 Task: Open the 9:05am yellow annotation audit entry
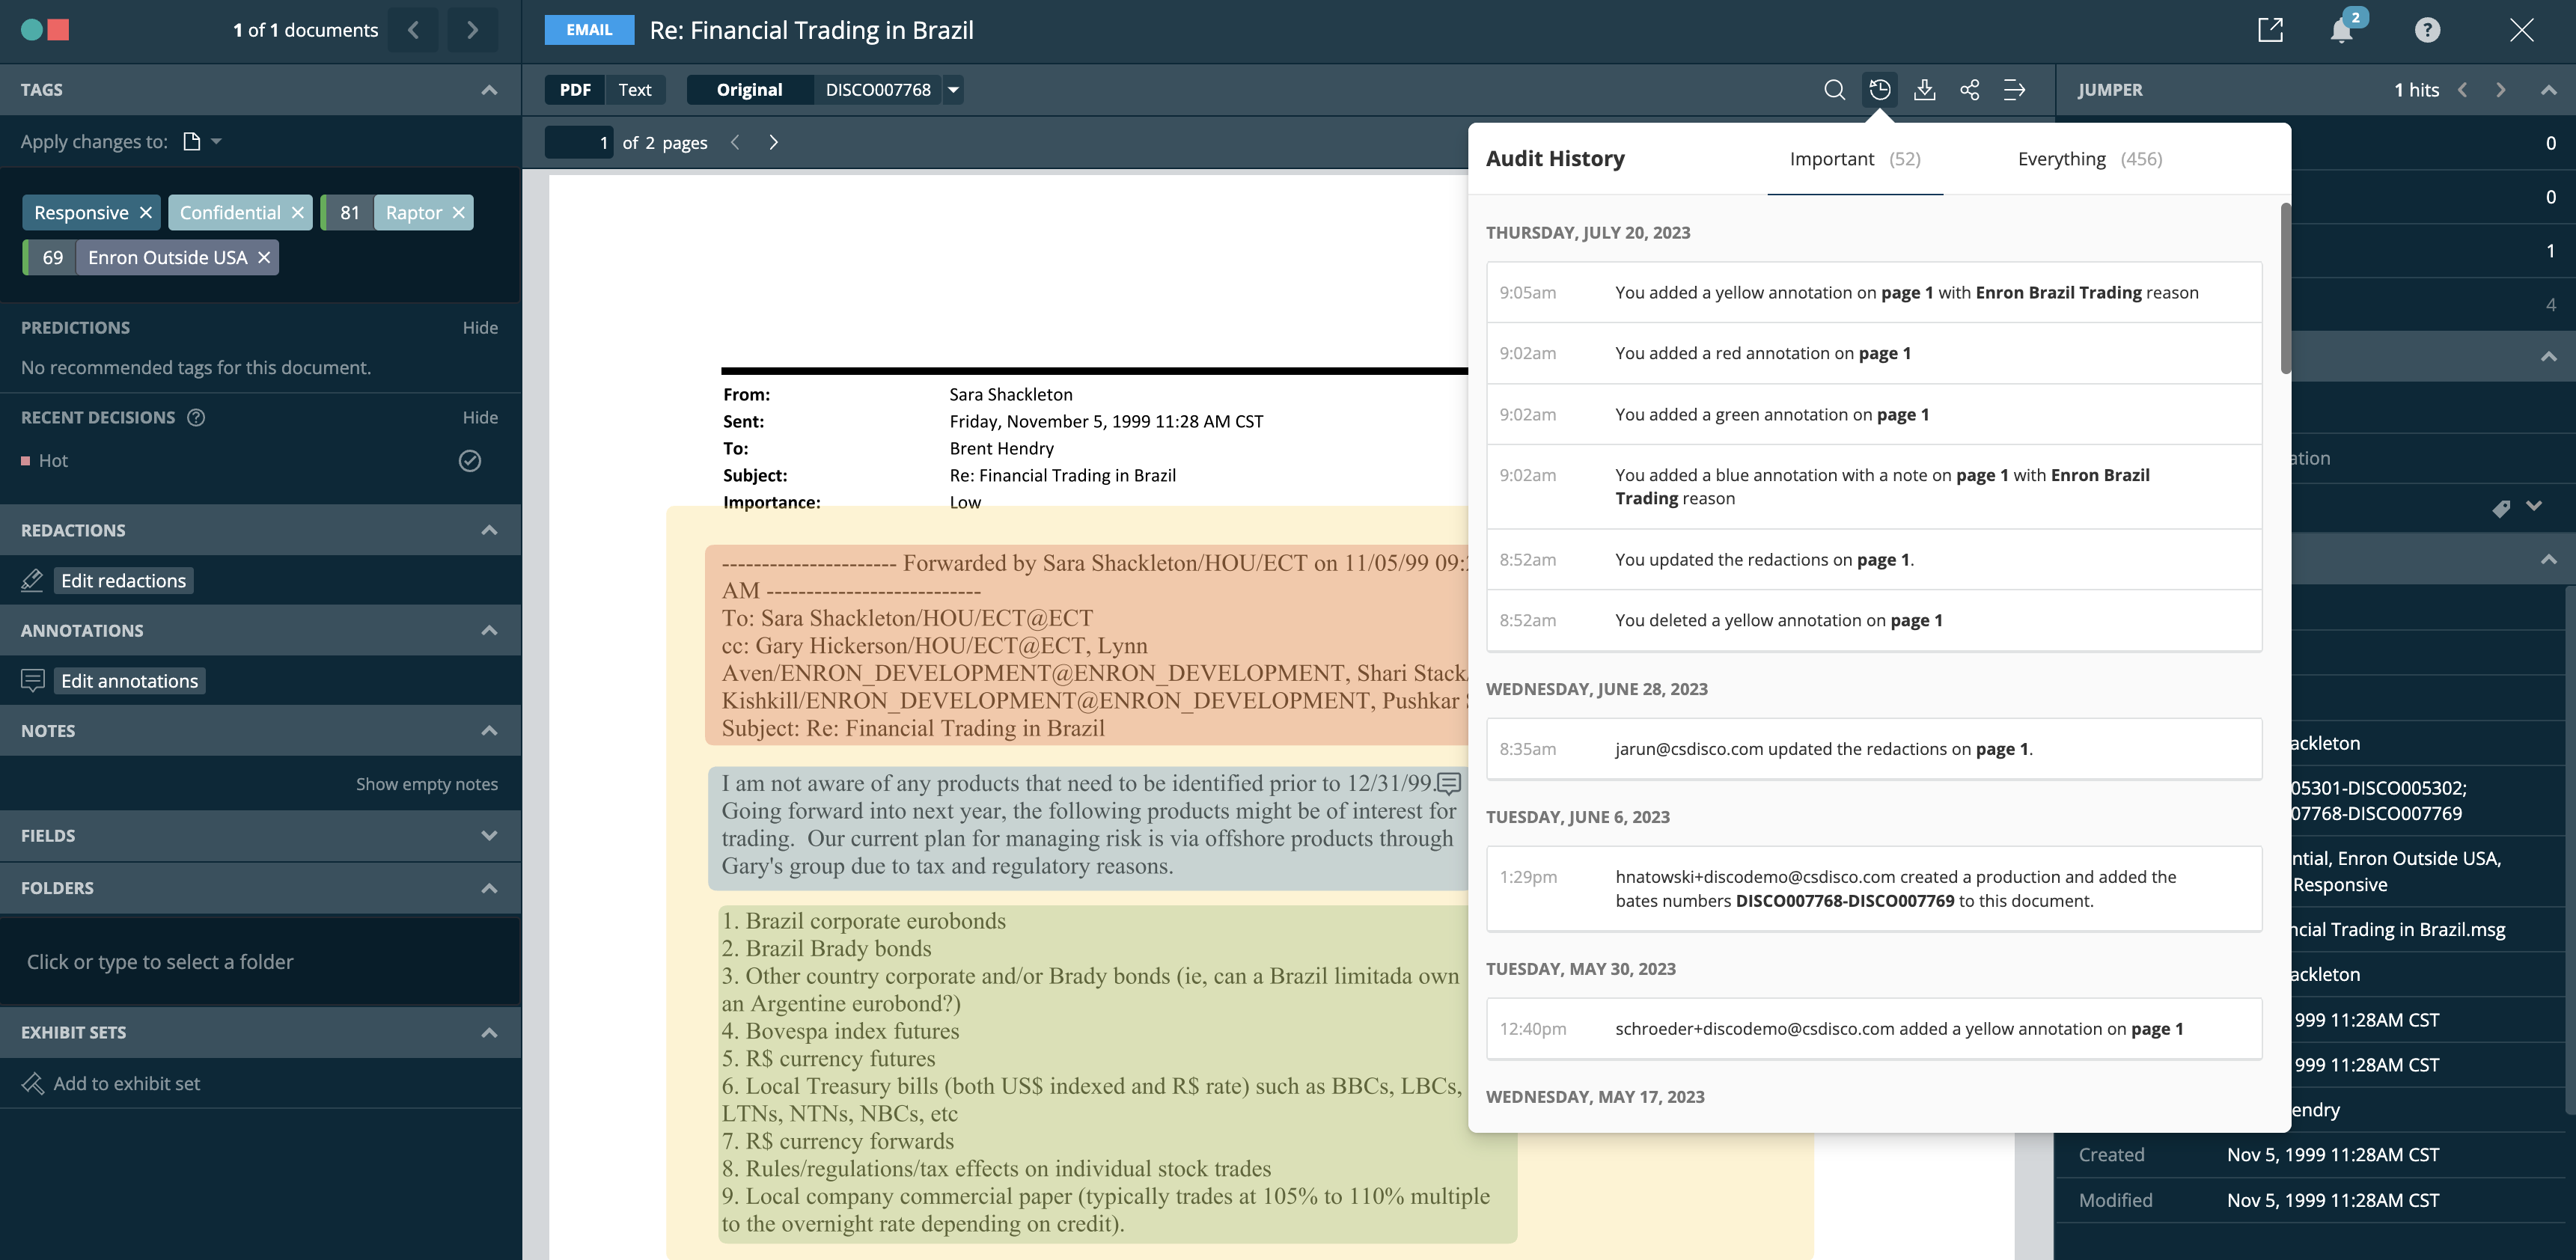1874,292
